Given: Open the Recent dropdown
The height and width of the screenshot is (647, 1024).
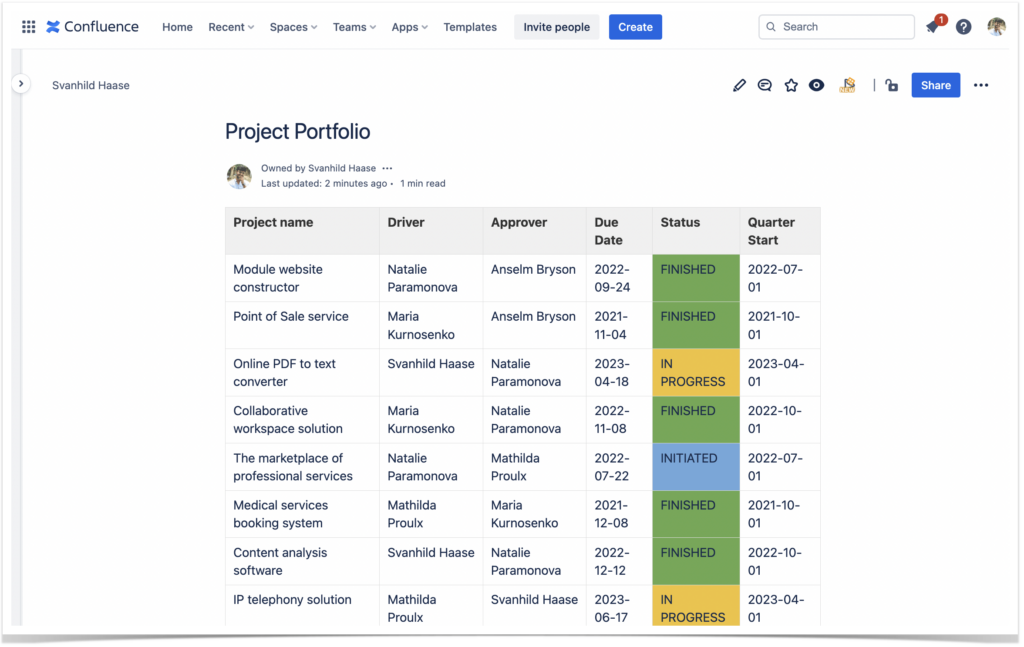Looking at the screenshot, I should tap(231, 27).
